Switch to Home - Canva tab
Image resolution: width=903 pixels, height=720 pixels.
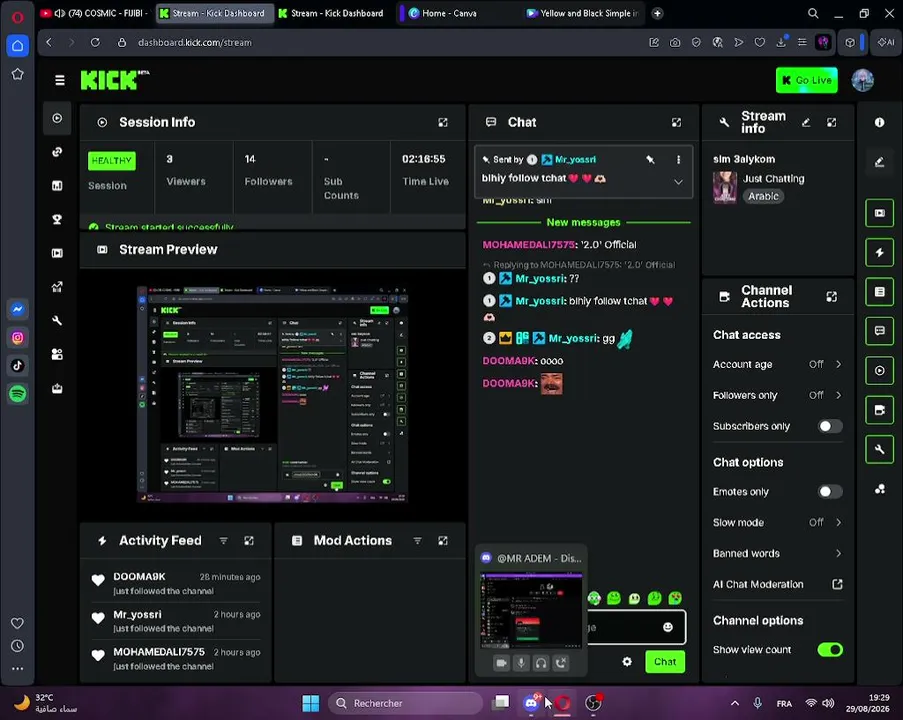(x=449, y=13)
